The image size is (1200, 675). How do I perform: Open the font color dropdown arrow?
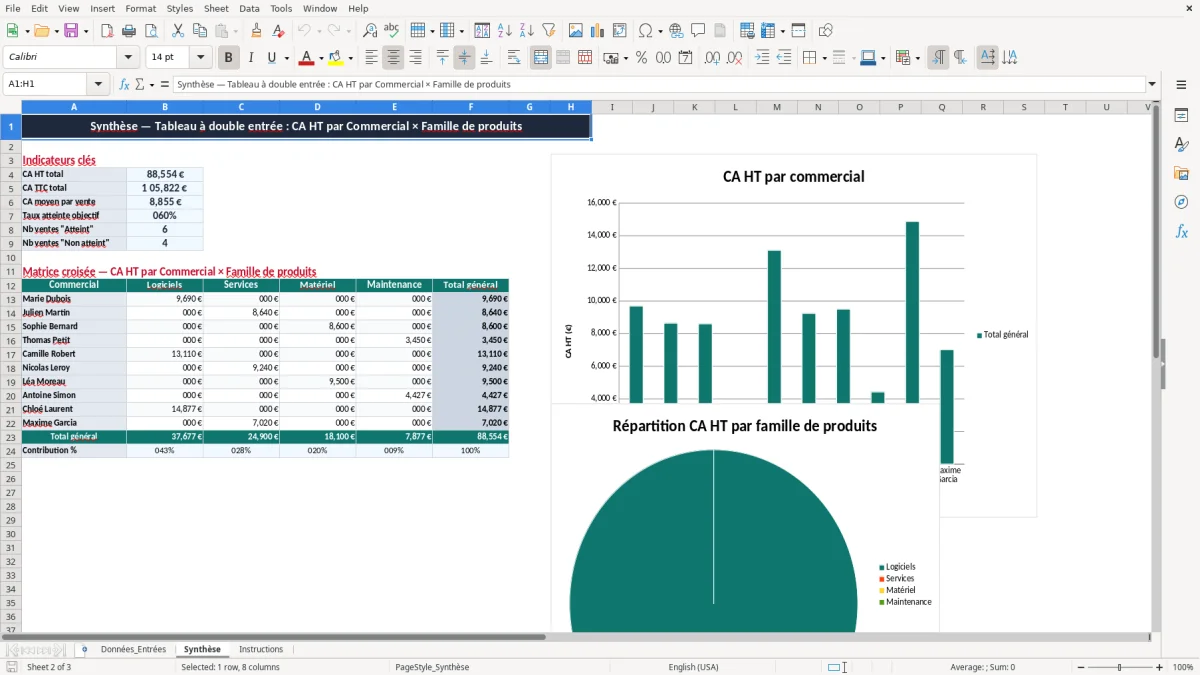pos(321,58)
